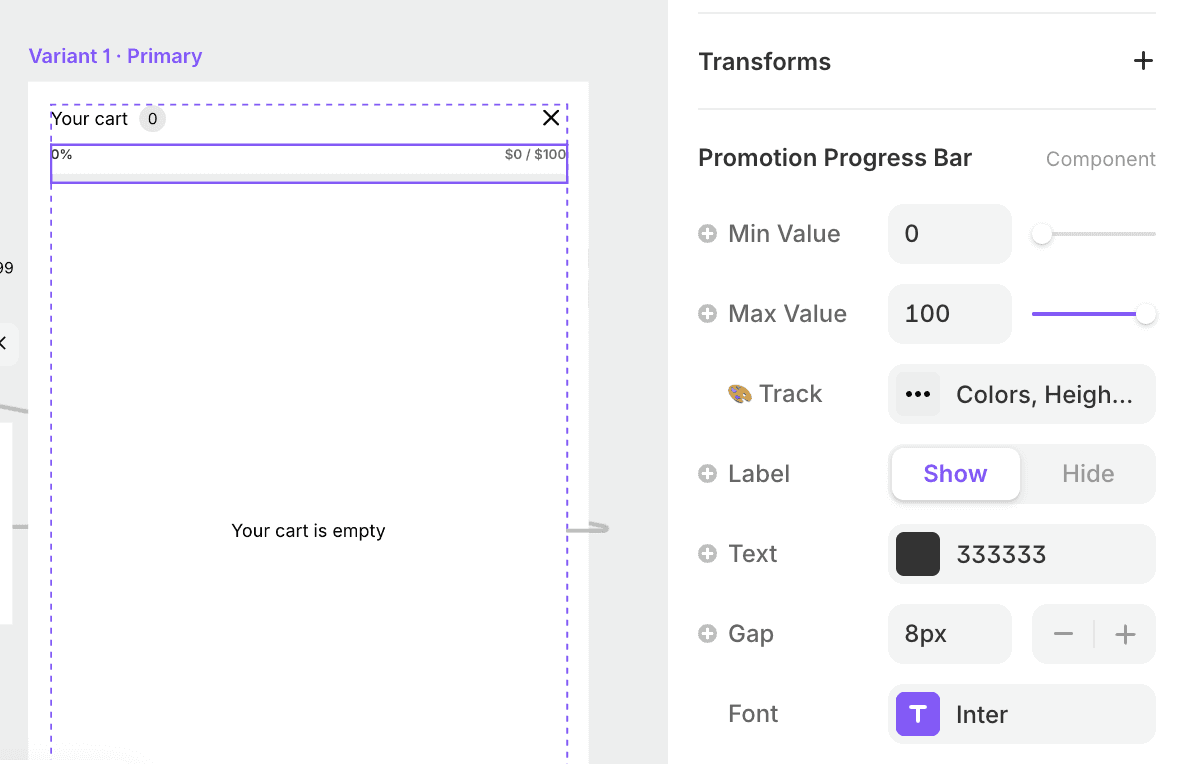Click the purple T font icon
Screen dimensions: 1178x764
pos(918,714)
